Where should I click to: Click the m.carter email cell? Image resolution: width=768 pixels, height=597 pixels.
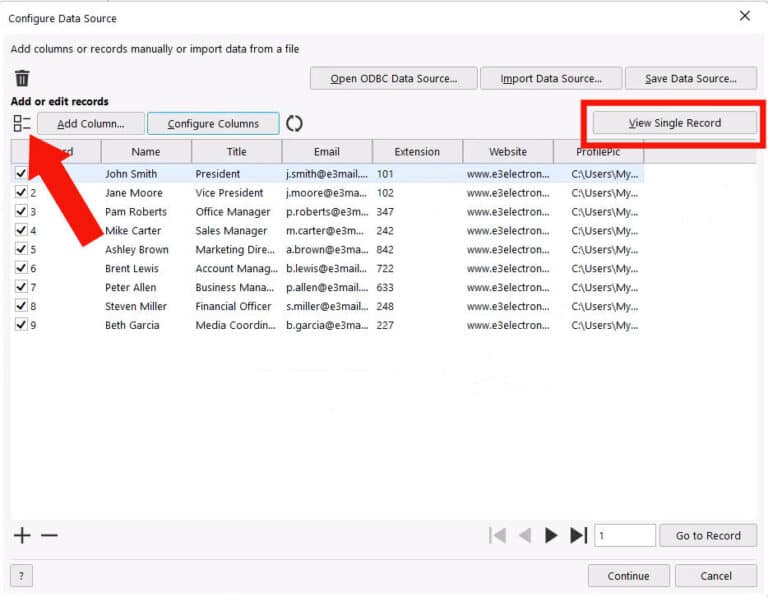click(327, 230)
